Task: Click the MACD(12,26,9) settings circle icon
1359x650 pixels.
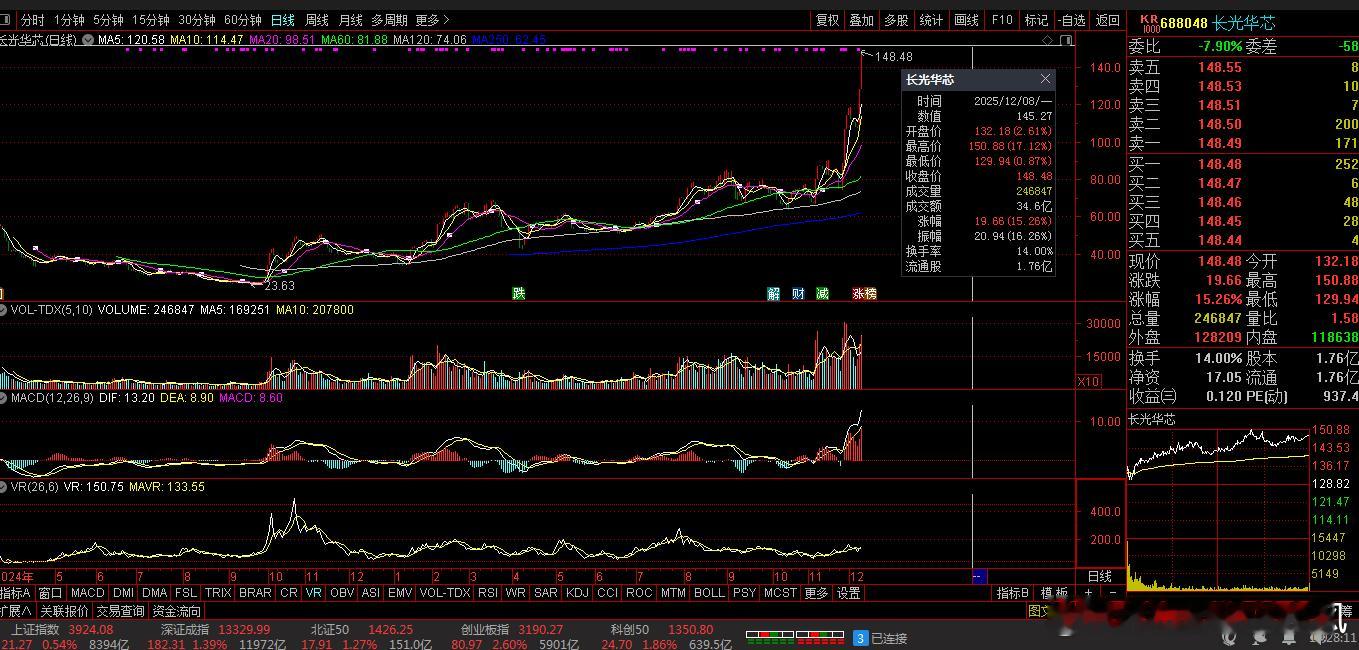Action: [x=5, y=398]
